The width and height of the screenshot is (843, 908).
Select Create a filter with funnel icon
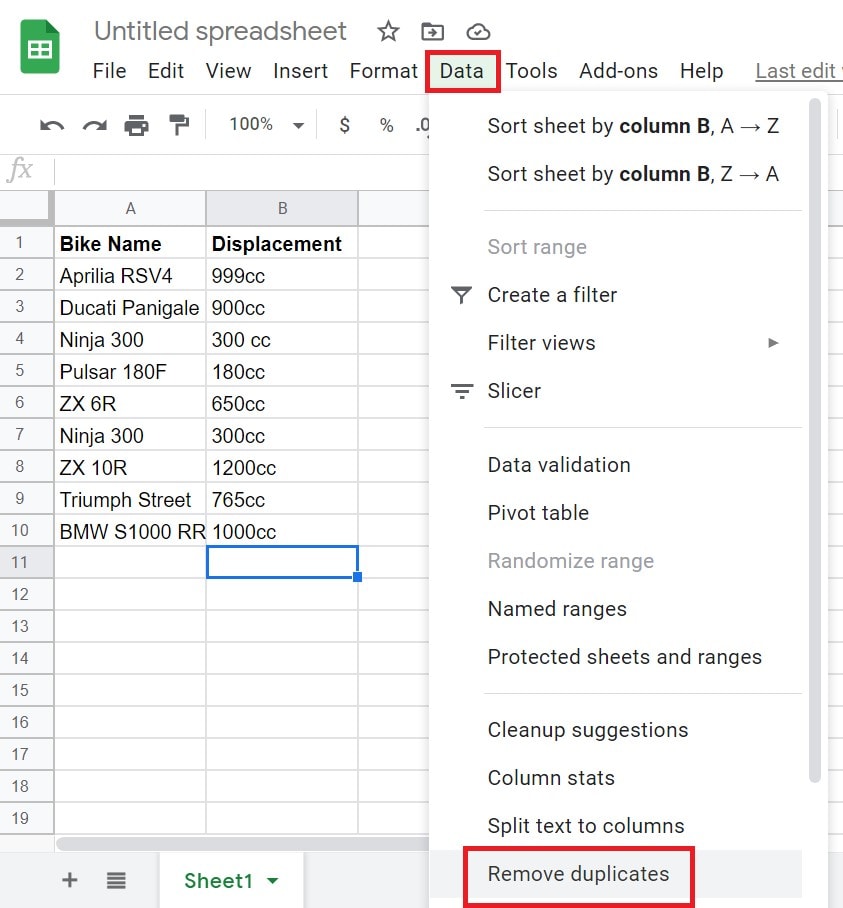pyautogui.click(x=553, y=295)
